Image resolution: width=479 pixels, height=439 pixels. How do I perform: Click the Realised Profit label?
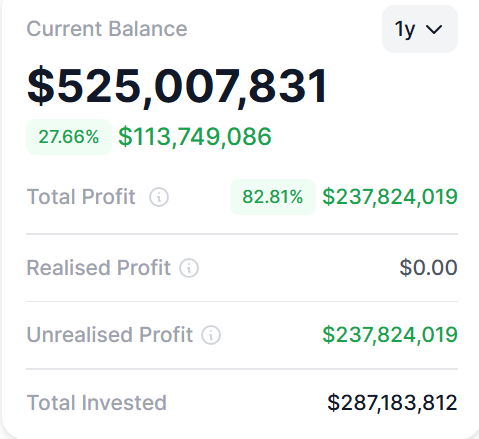click(99, 268)
